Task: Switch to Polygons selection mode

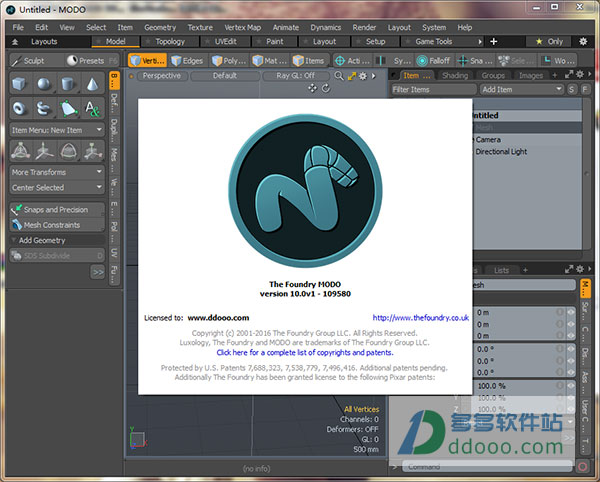Action: pos(229,60)
